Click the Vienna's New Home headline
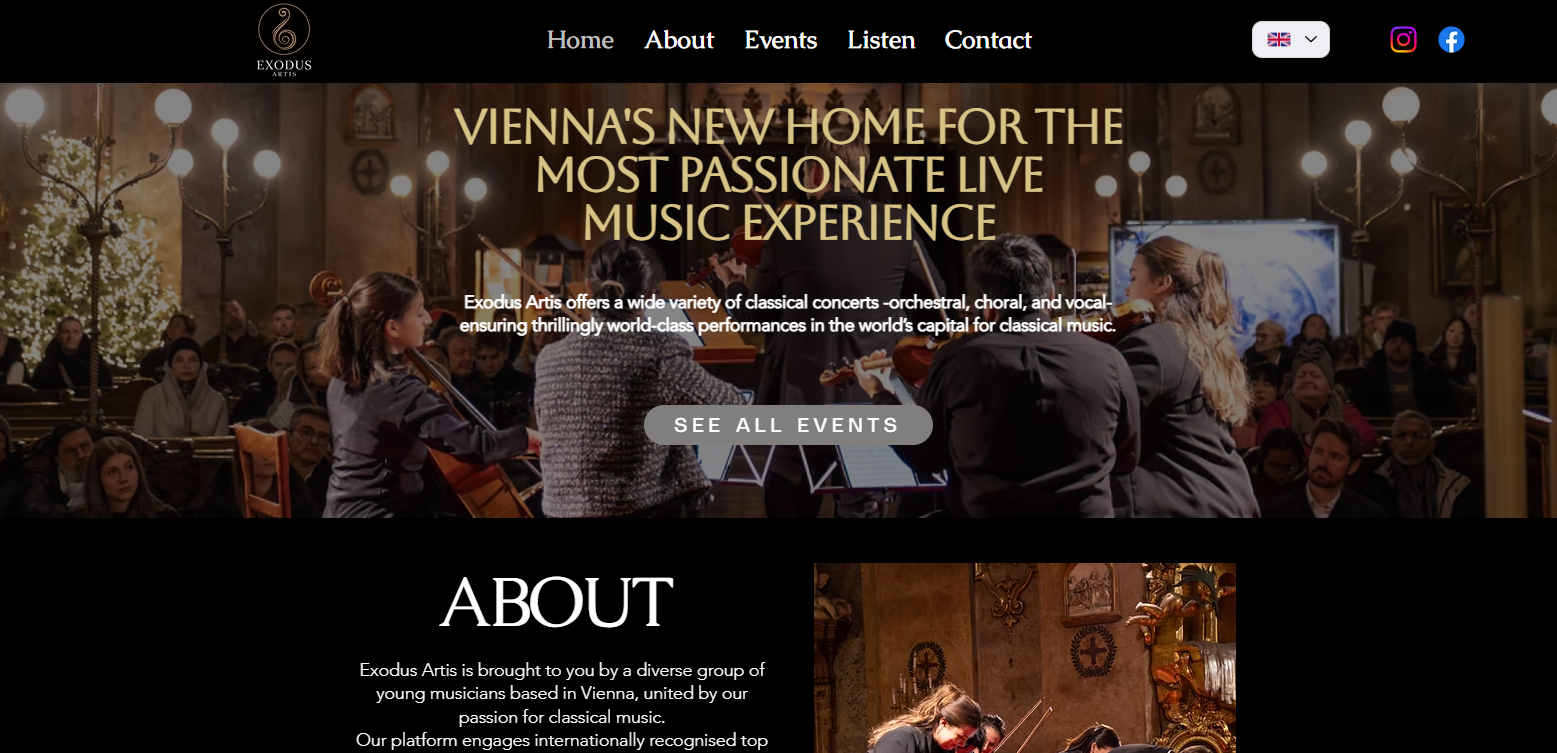 pyautogui.click(x=789, y=175)
